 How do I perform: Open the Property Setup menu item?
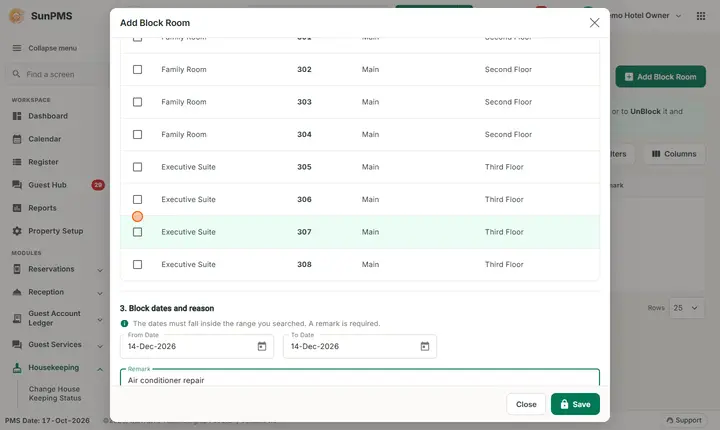pos(56,231)
